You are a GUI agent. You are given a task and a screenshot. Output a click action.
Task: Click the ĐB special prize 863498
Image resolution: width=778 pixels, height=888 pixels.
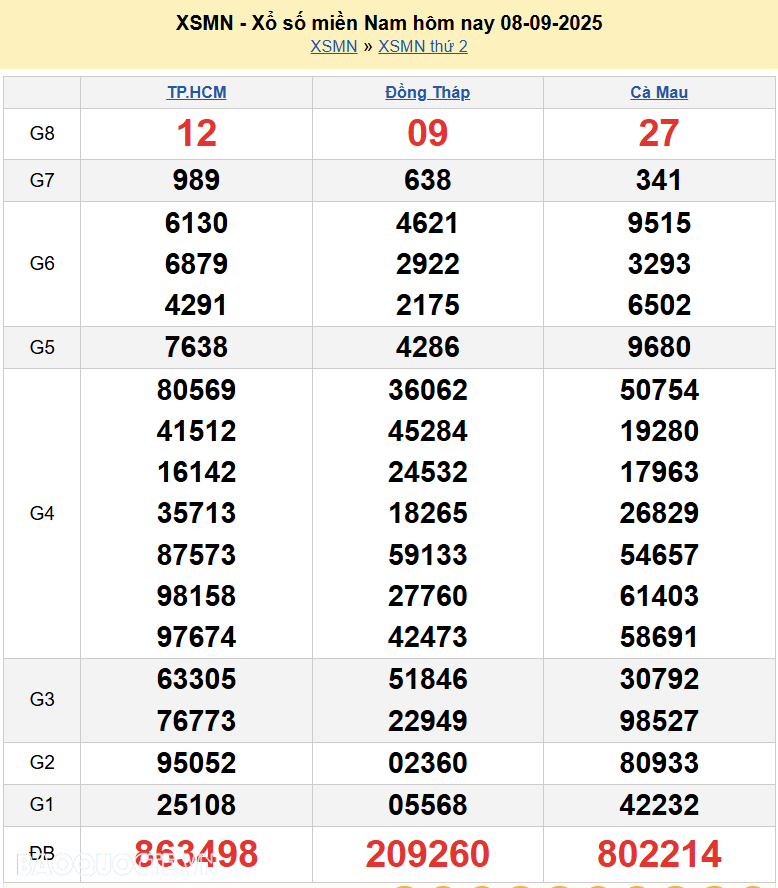(x=196, y=854)
